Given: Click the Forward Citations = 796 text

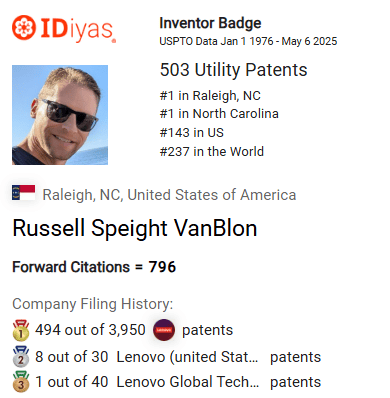Looking at the screenshot, I should 94,267.
